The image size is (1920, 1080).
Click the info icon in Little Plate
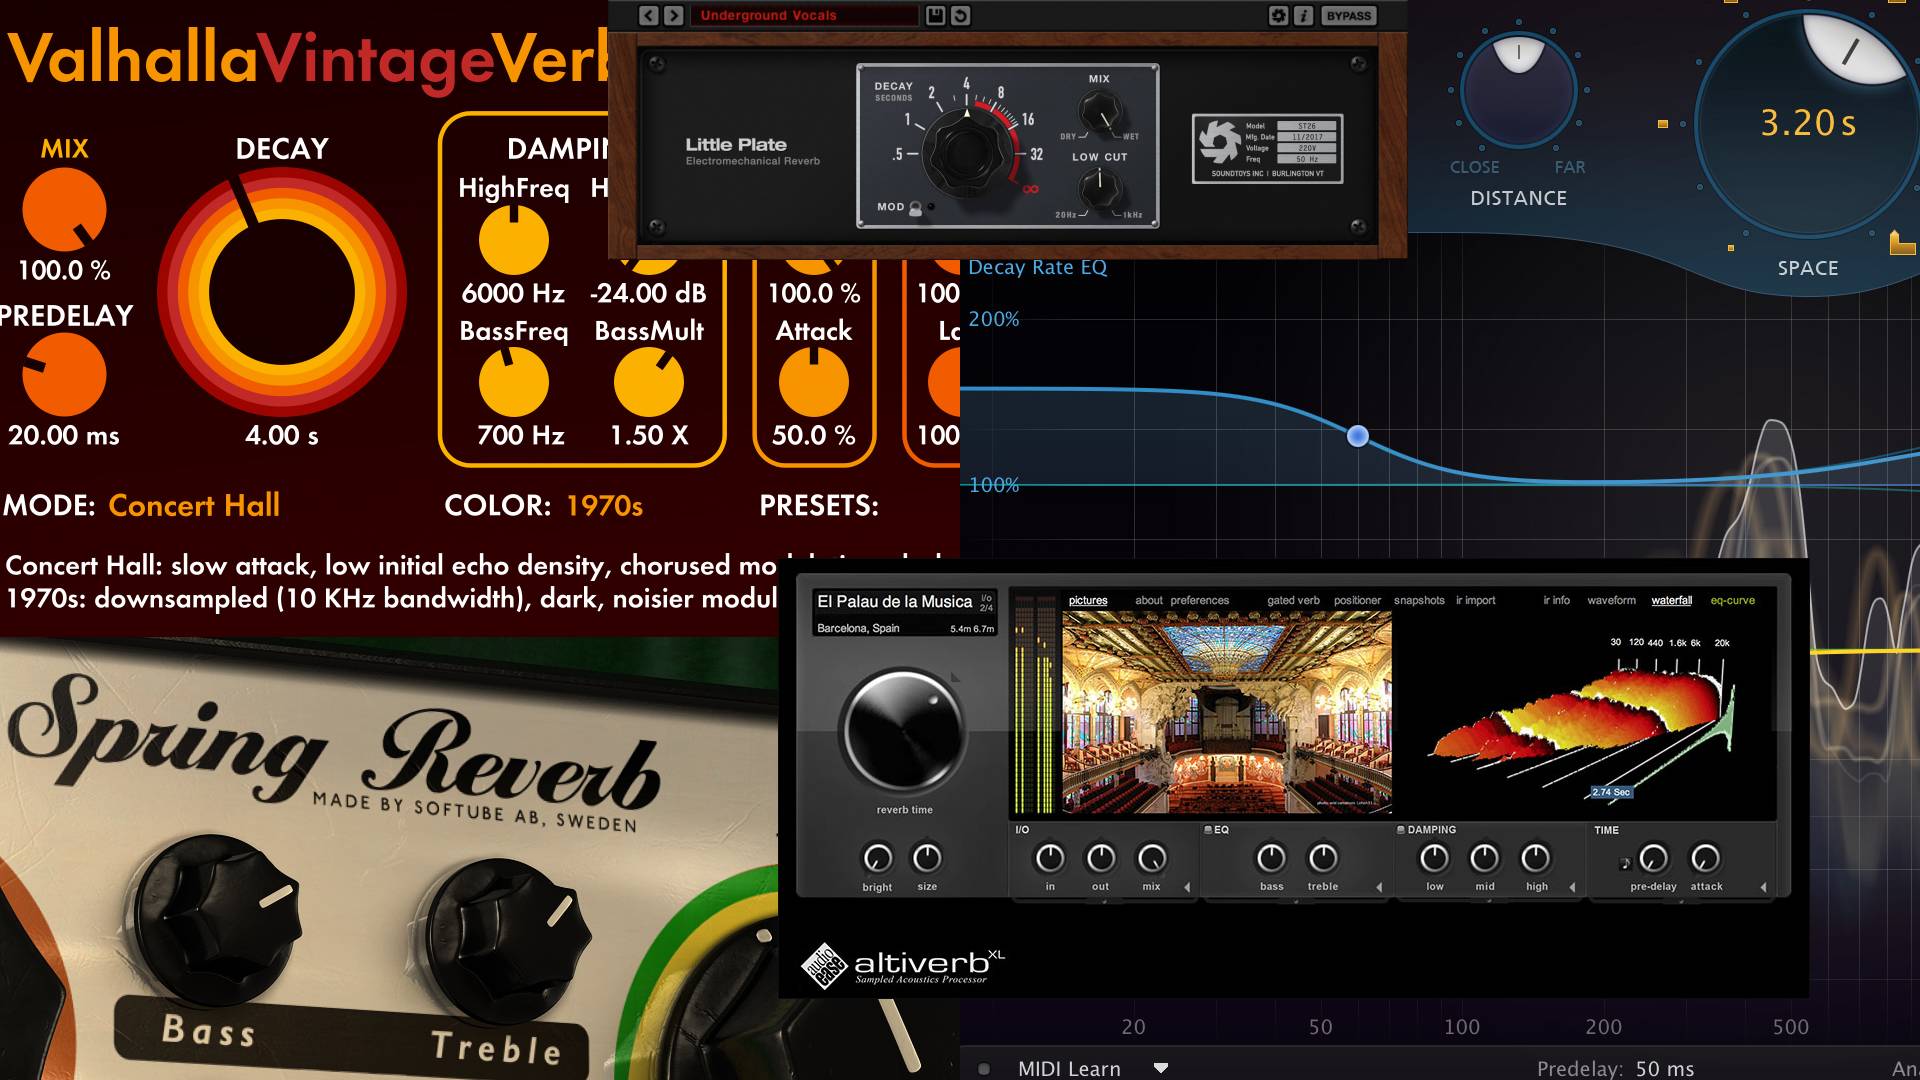click(1303, 15)
